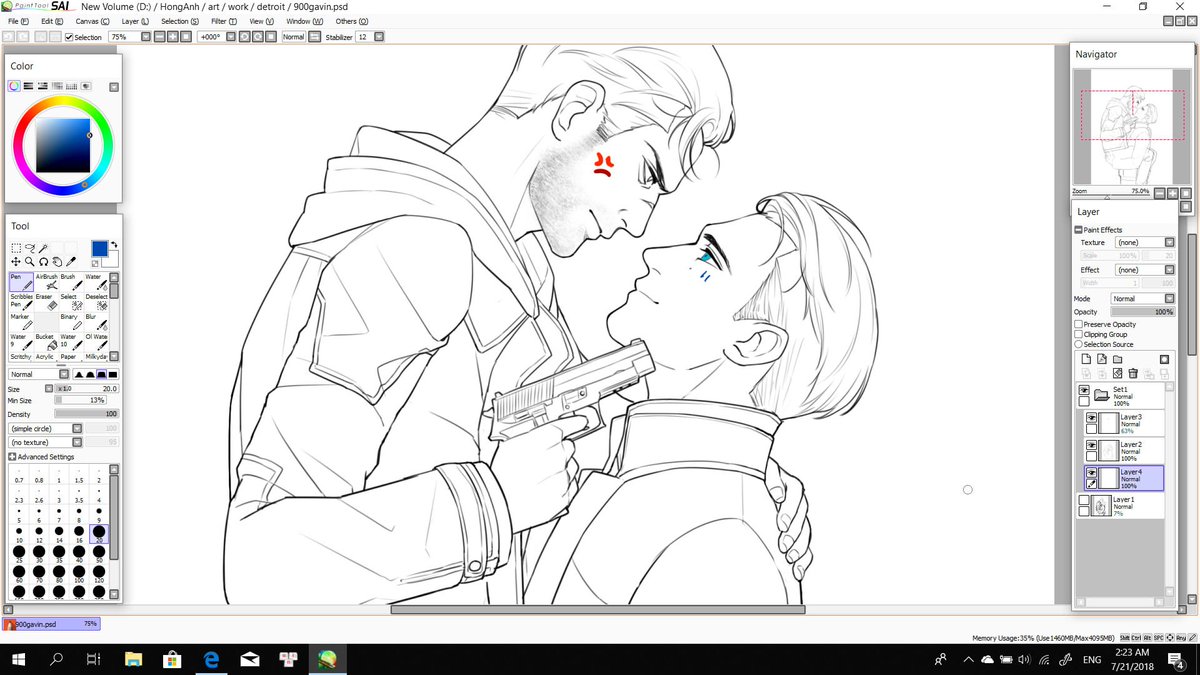Click the Normal display mode button
This screenshot has height=675, width=1200.
(293, 37)
